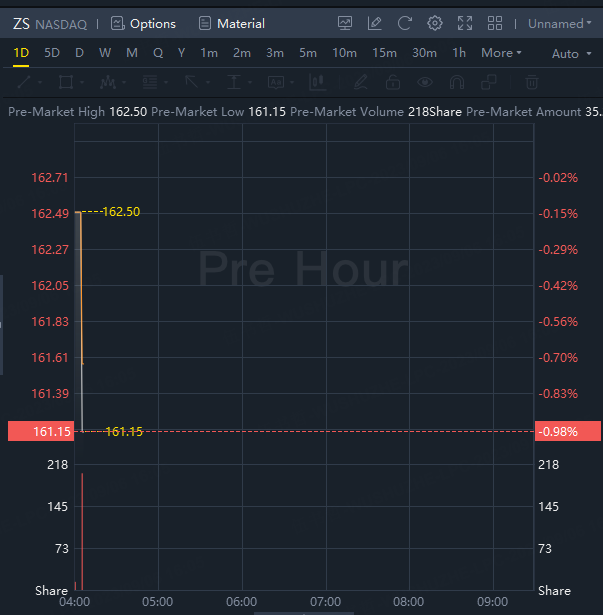This screenshot has height=615, width=603.
Task: Click the drawing pencil edit icon
Action: click(x=375, y=23)
